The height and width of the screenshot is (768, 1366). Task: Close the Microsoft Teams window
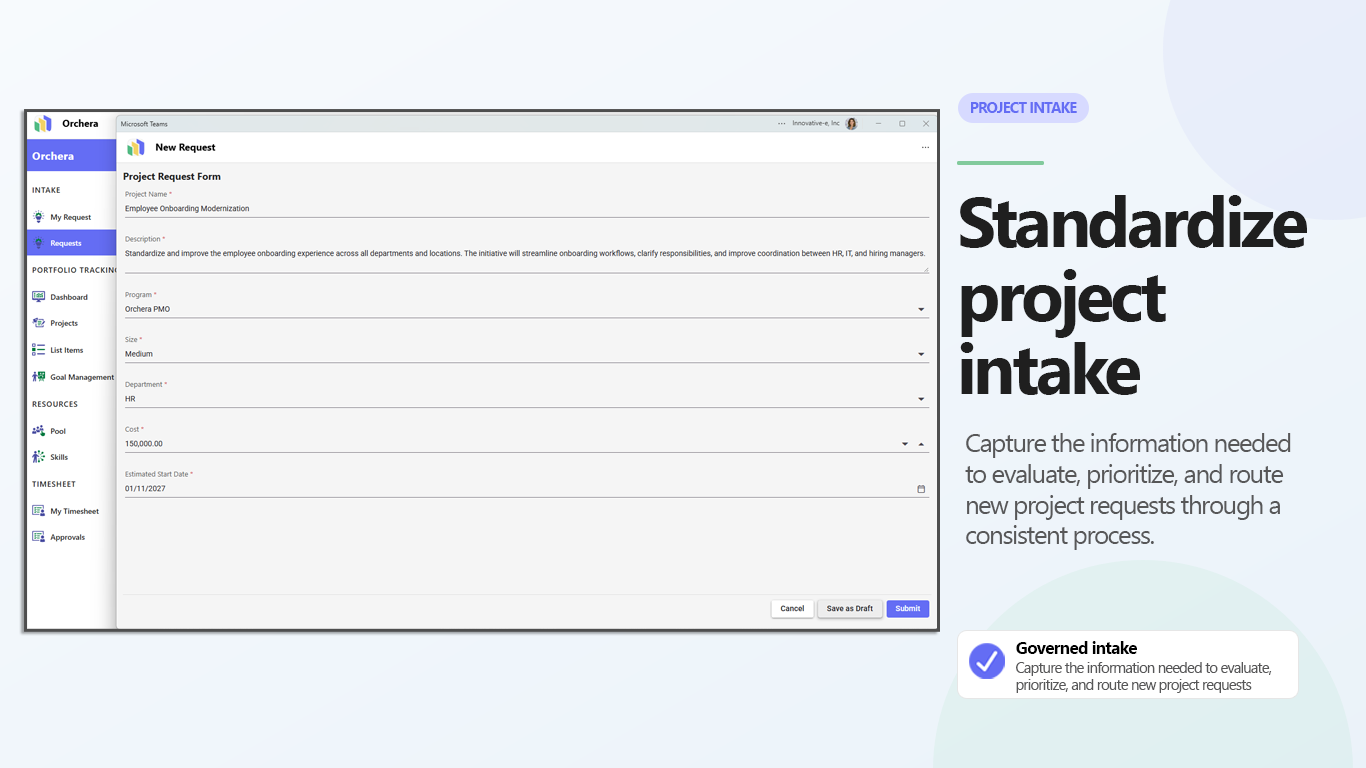[x=926, y=124]
